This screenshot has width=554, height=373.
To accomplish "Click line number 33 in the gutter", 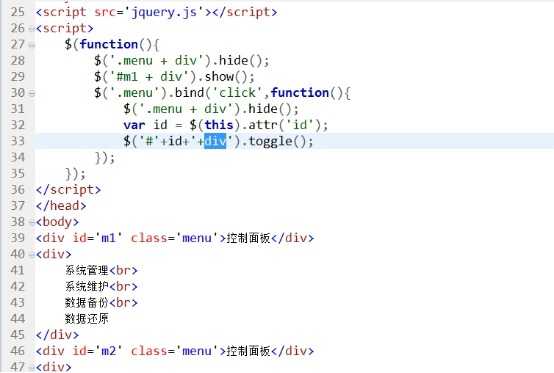I will coord(18,141).
